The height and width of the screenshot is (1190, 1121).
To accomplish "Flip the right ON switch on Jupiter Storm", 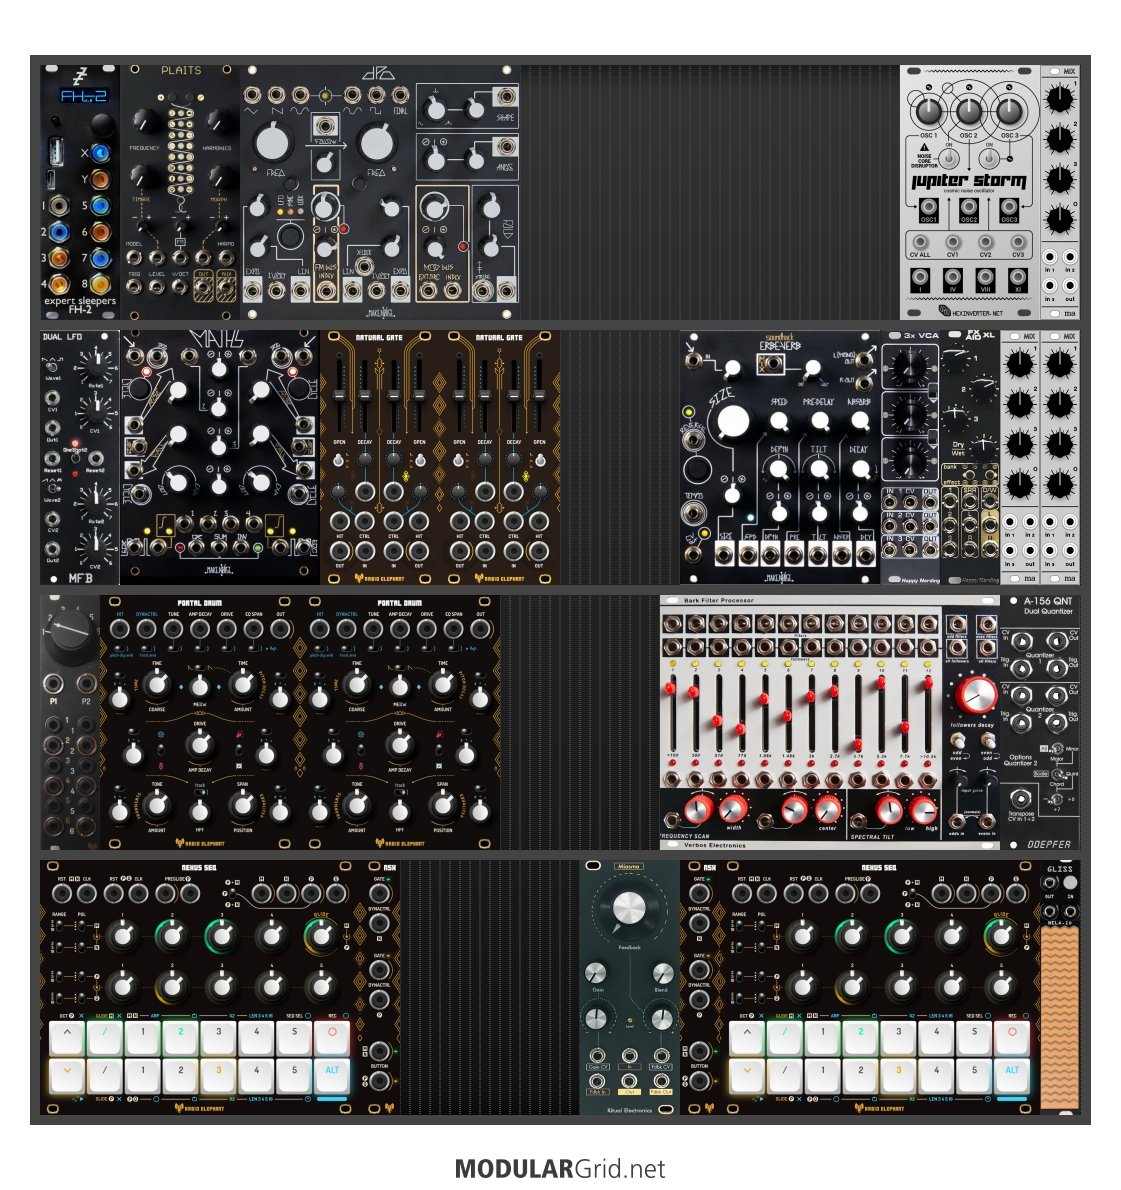I will 989,159.
